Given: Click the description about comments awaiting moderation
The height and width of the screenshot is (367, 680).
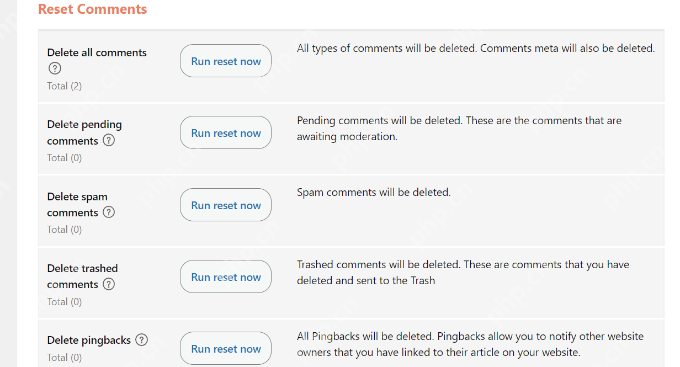Looking at the screenshot, I should pos(459,128).
